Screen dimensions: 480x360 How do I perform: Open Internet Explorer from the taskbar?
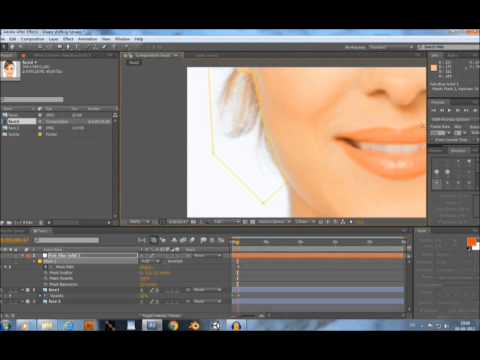pyautogui.click(x=68, y=325)
